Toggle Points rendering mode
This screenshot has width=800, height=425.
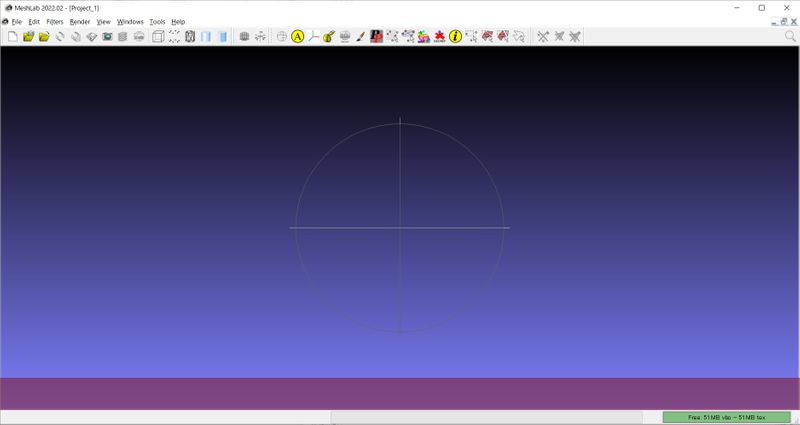[174, 36]
